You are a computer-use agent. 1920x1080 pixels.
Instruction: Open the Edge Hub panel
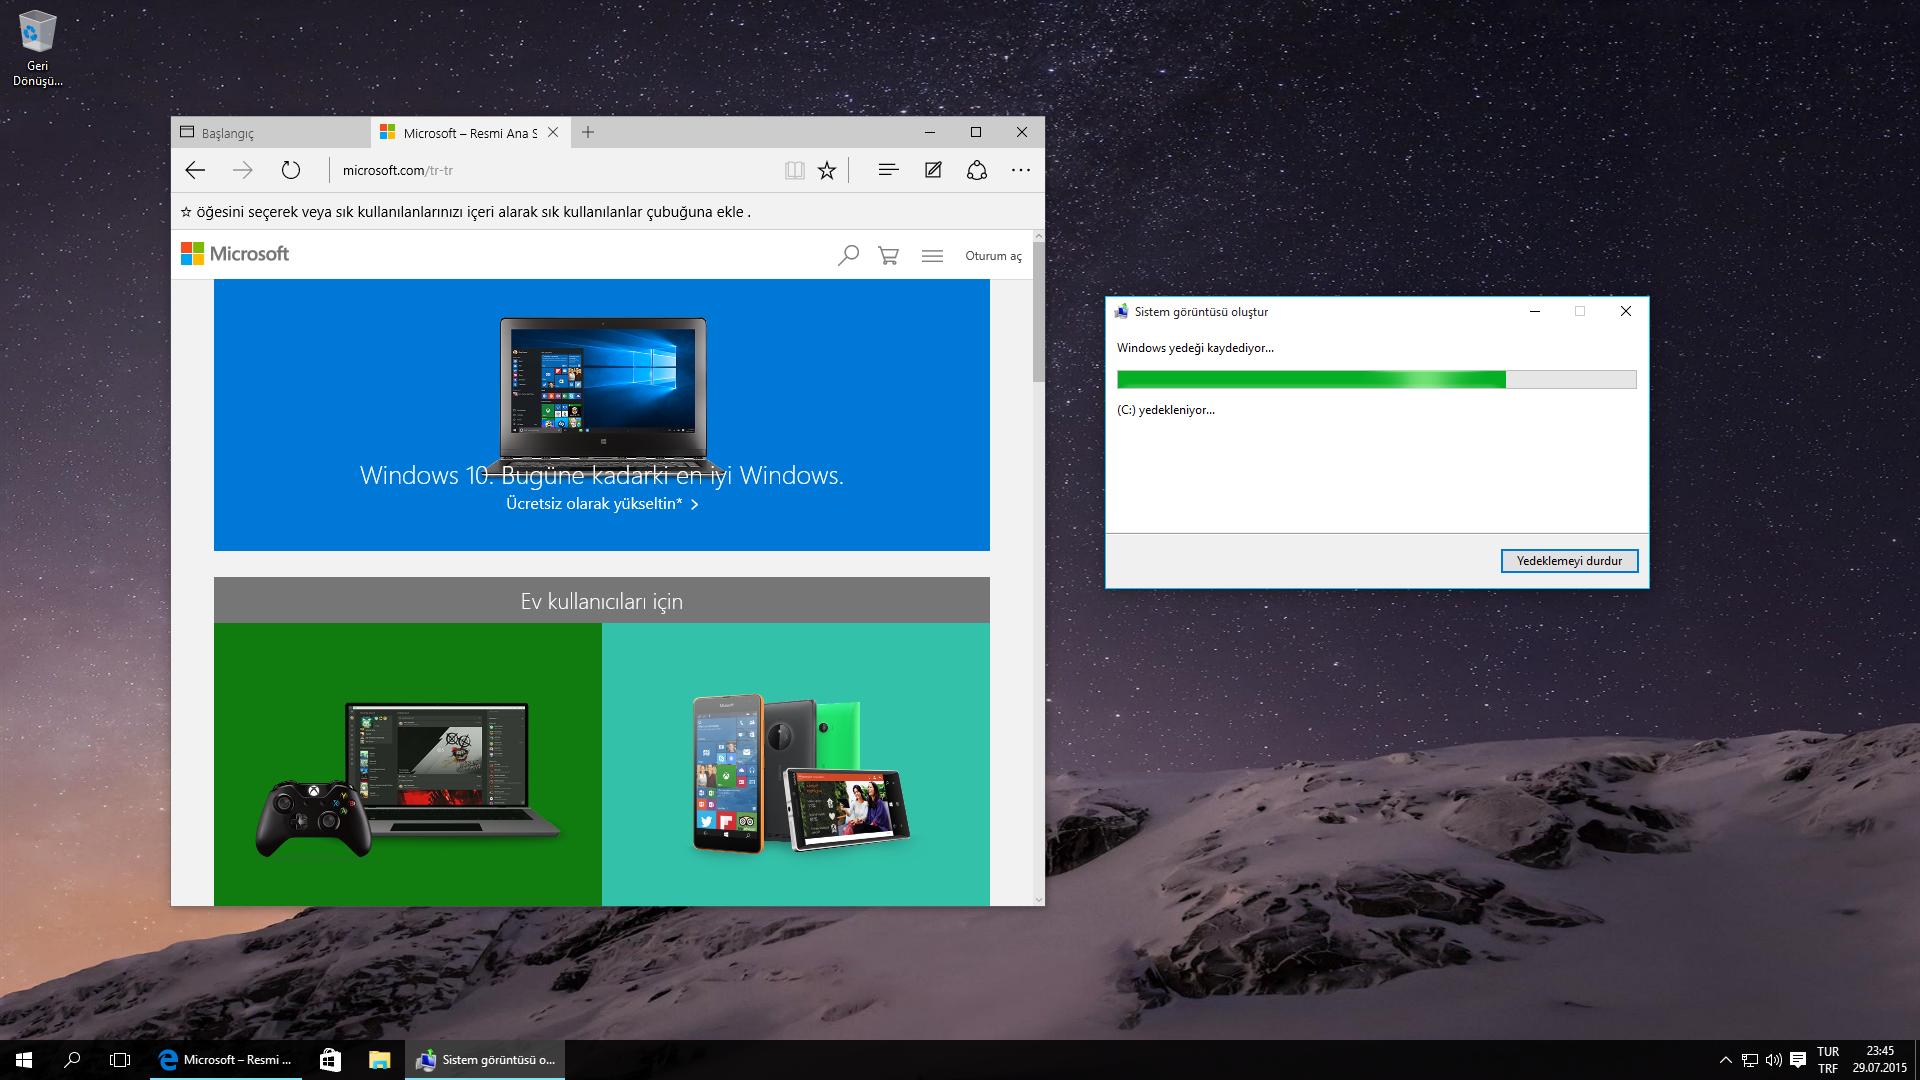888,170
